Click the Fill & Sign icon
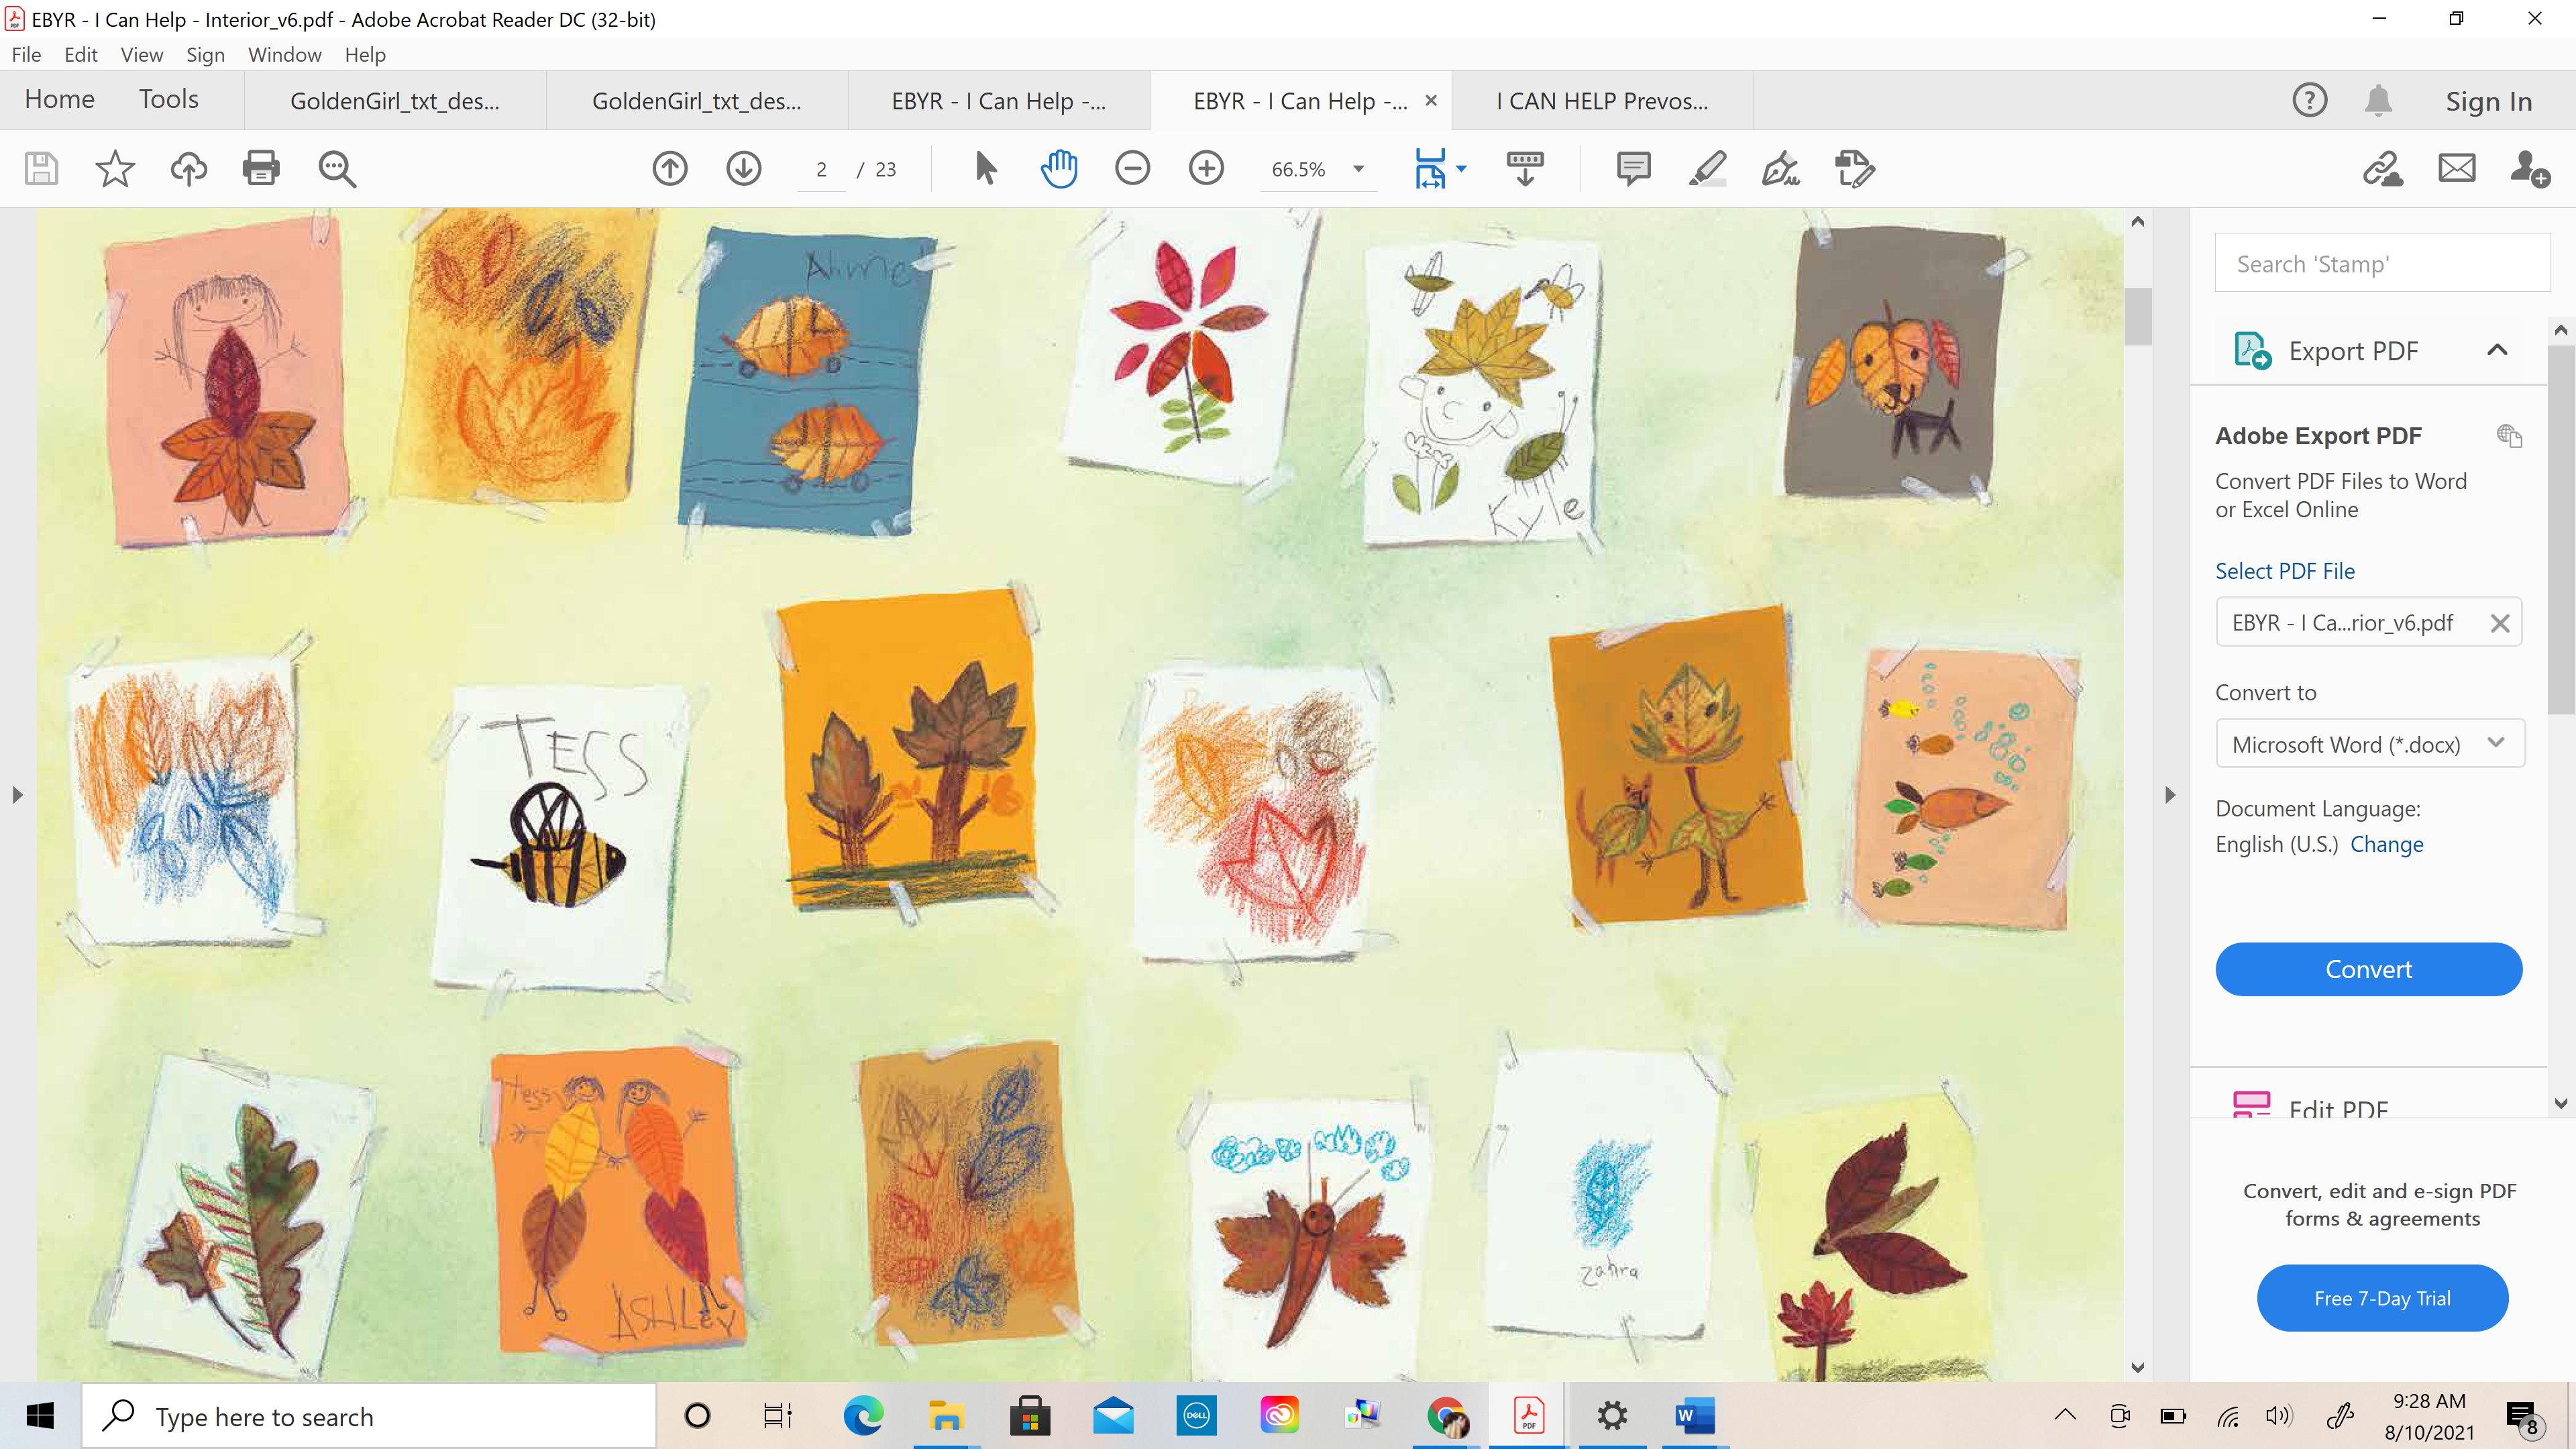2576x1449 pixels. tap(1780, 168)
